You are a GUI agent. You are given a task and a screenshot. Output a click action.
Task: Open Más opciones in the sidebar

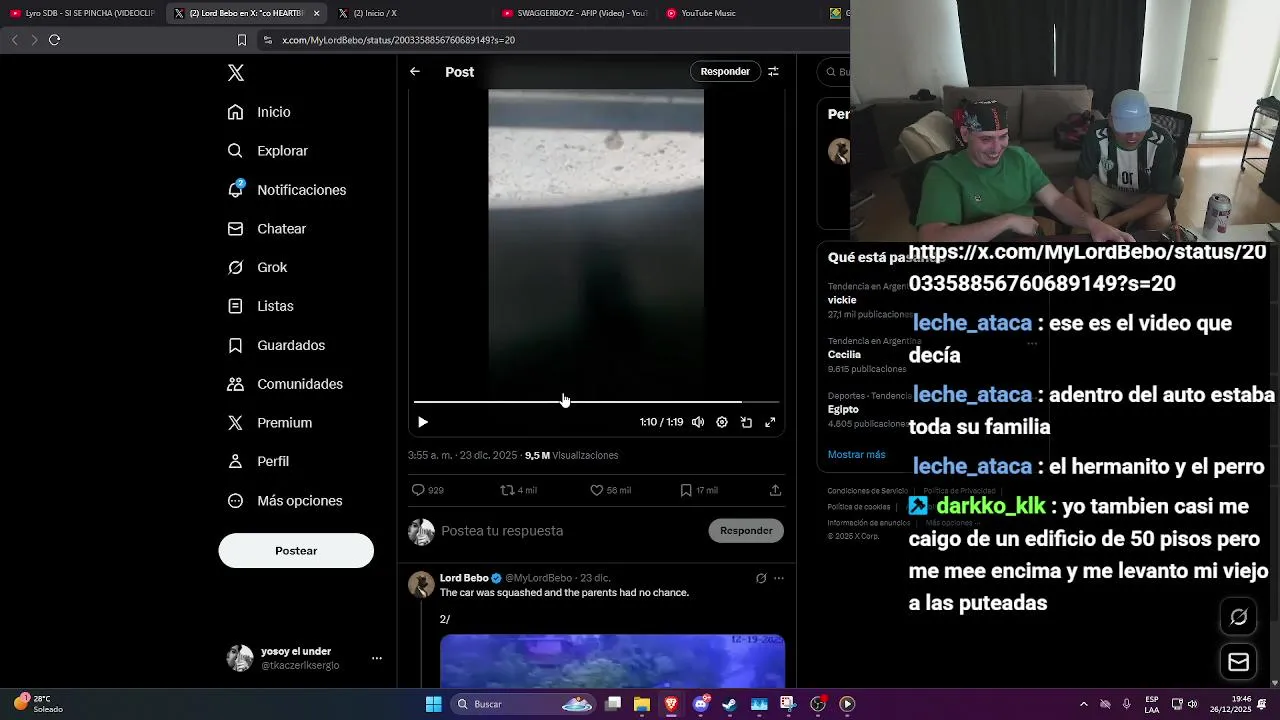coord(285,501)
